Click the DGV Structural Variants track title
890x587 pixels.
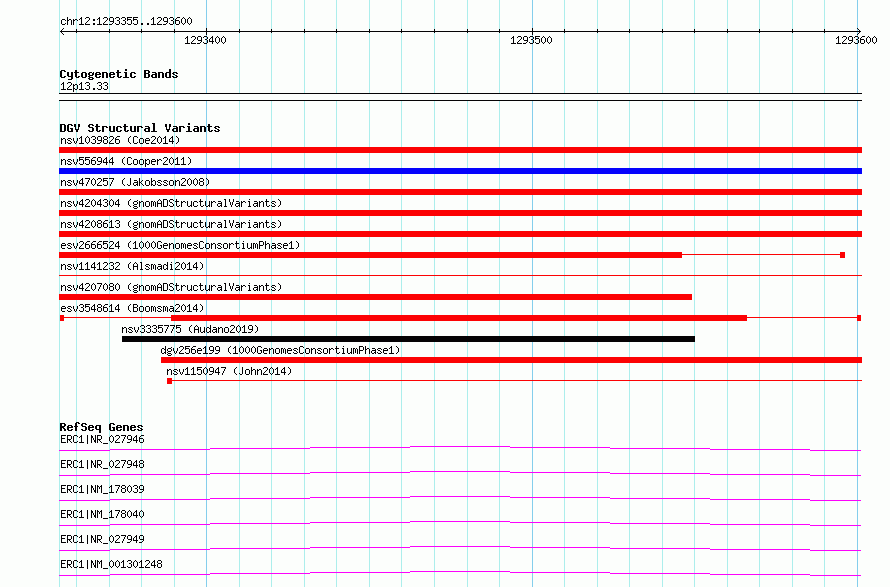coord(140,128)
